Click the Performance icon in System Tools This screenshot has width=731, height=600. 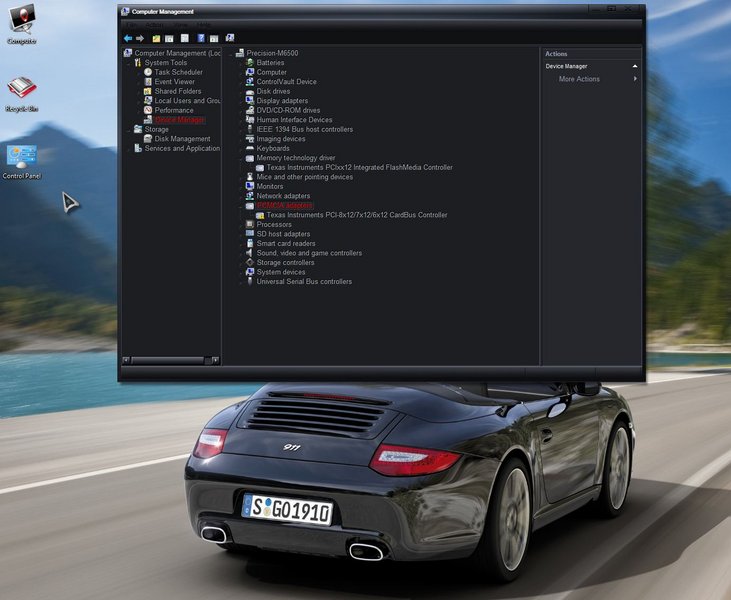tap(148, 110)
